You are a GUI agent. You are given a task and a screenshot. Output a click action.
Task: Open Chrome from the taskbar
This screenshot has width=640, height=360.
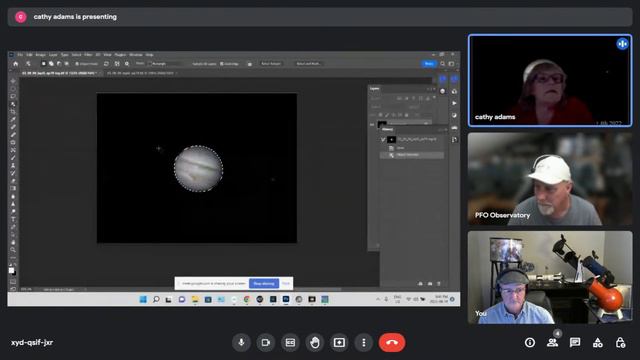247,300
